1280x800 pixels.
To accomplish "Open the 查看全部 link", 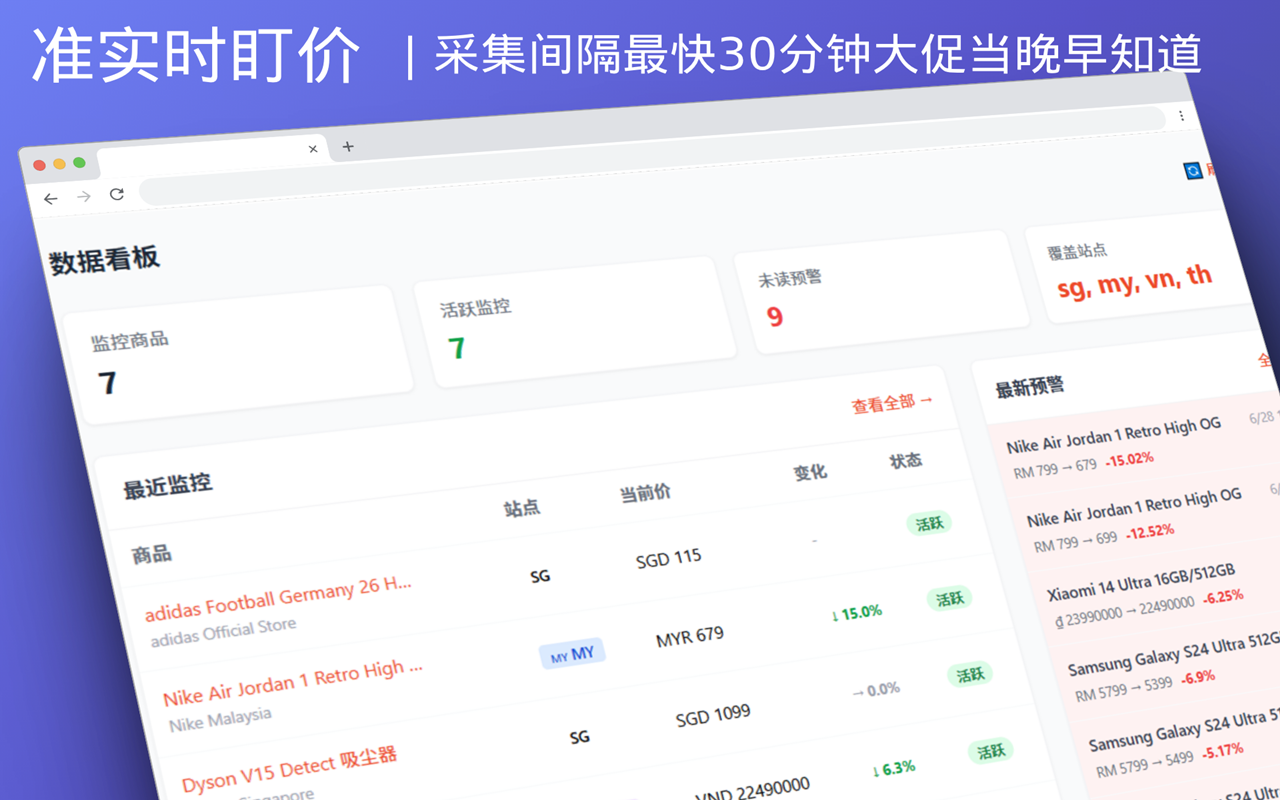I will [x=892, y=403].
